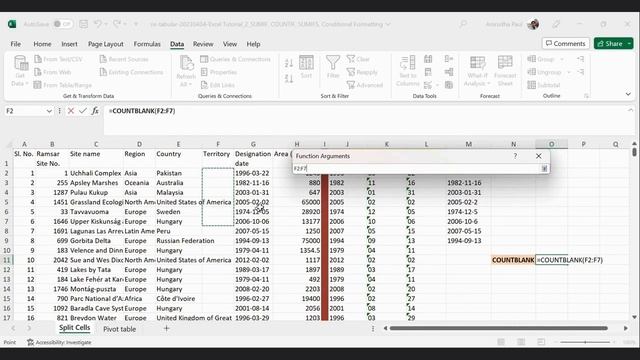The height and width of the screenshot is (360, 640).
Task: Open the File menu
Action: 16,44
